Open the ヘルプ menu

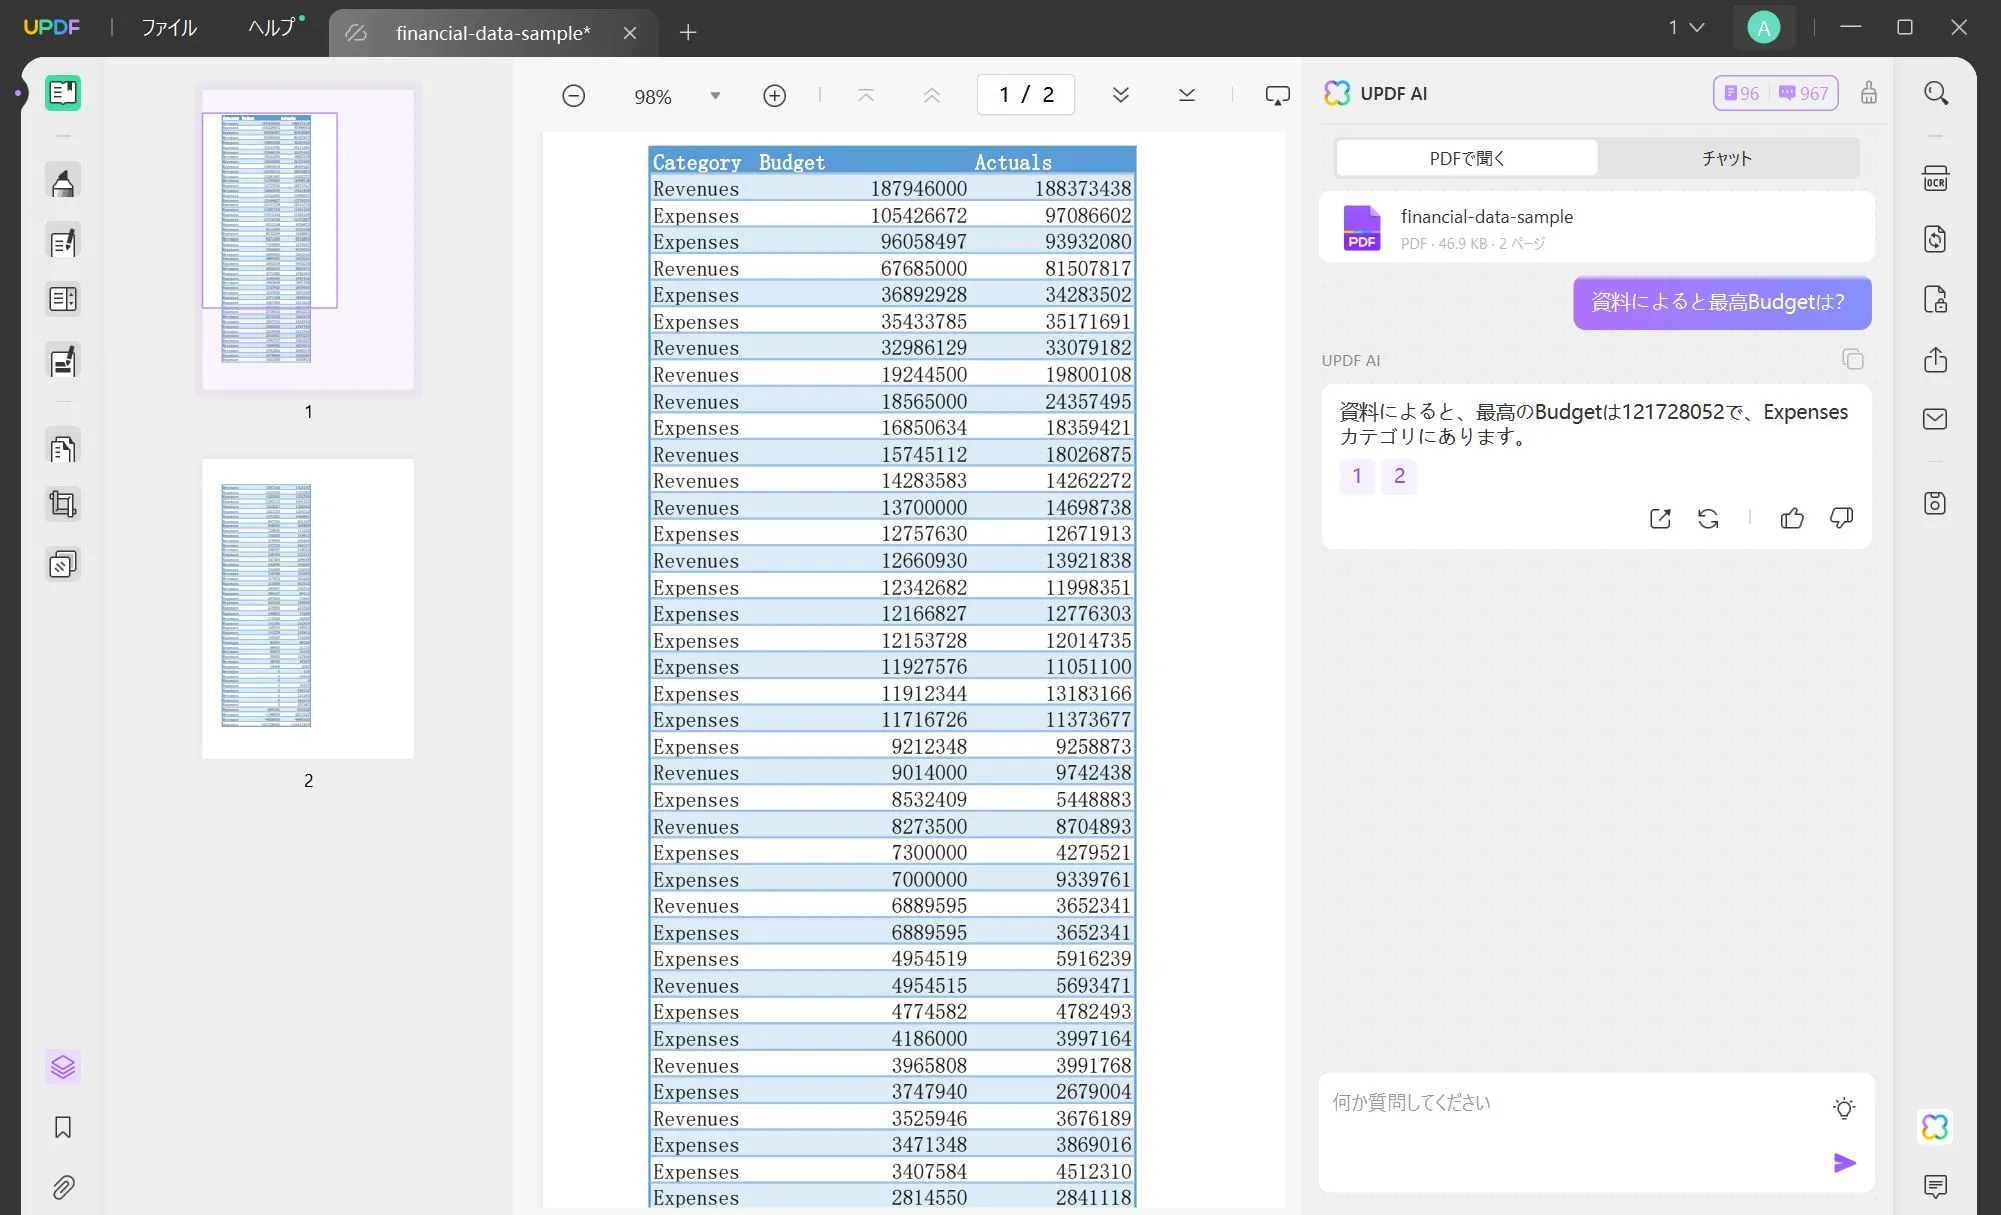pos(275,28)
